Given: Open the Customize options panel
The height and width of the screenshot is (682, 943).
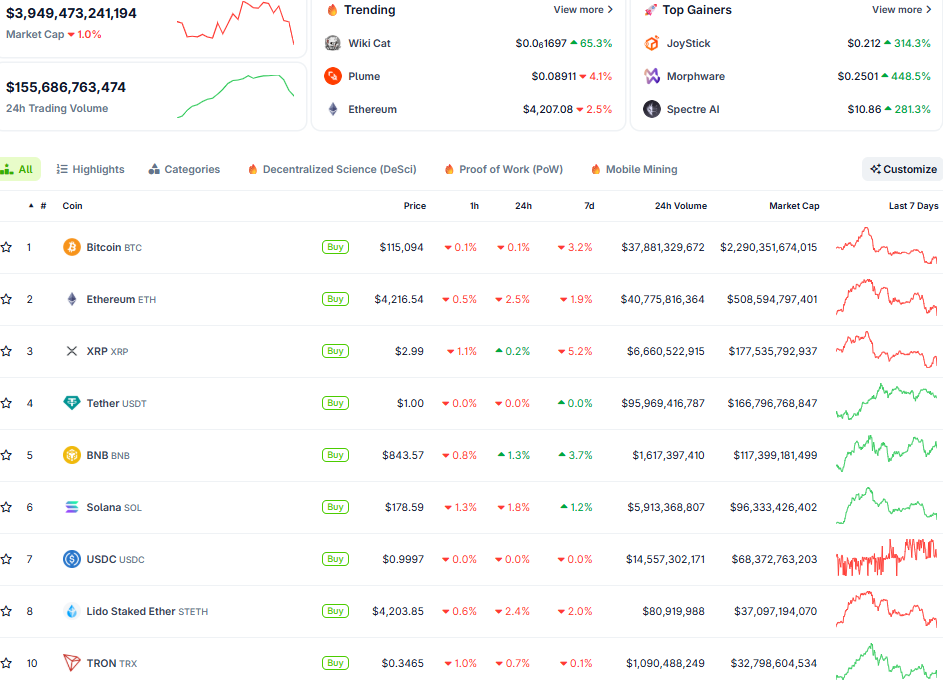Looking at the screenshot, I should click(901, 168).
